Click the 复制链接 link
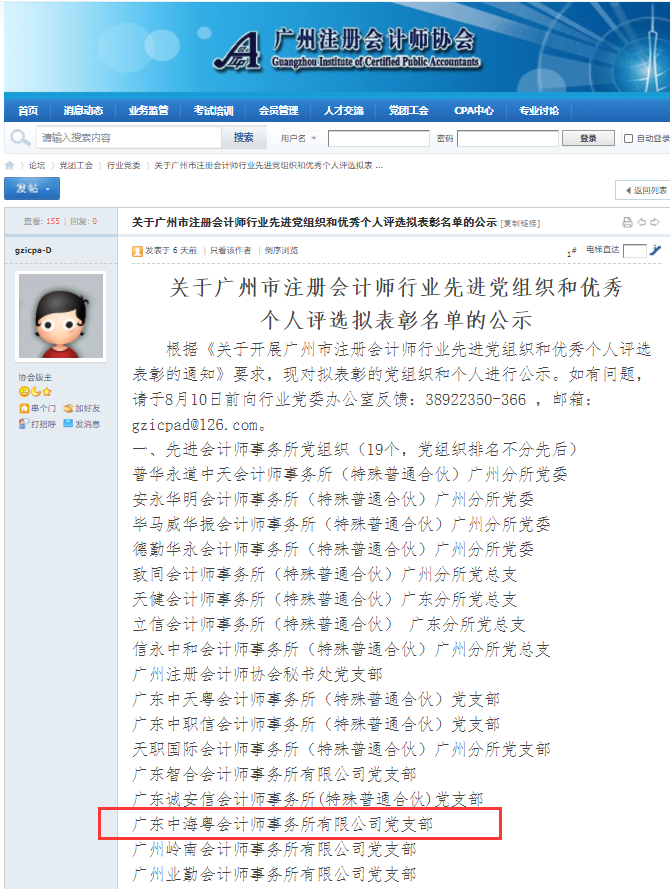The width and height of the screenshot is (670, 889). [x=520, y=224]
